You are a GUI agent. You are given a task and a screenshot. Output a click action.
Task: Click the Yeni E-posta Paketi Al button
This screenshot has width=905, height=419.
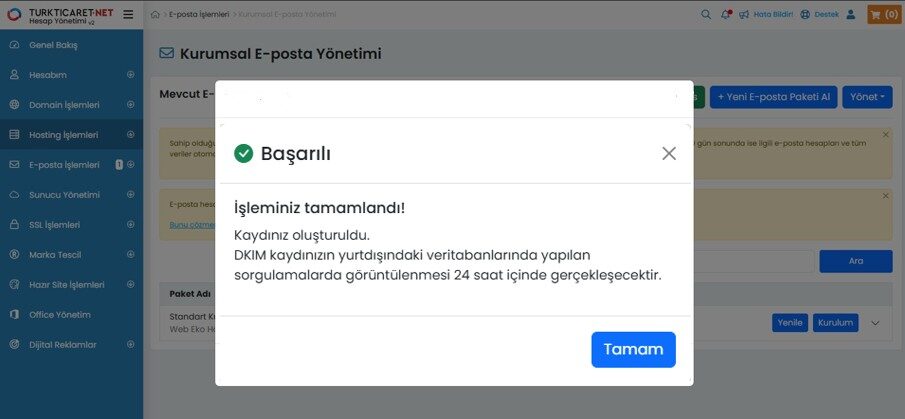click(773, 97)
